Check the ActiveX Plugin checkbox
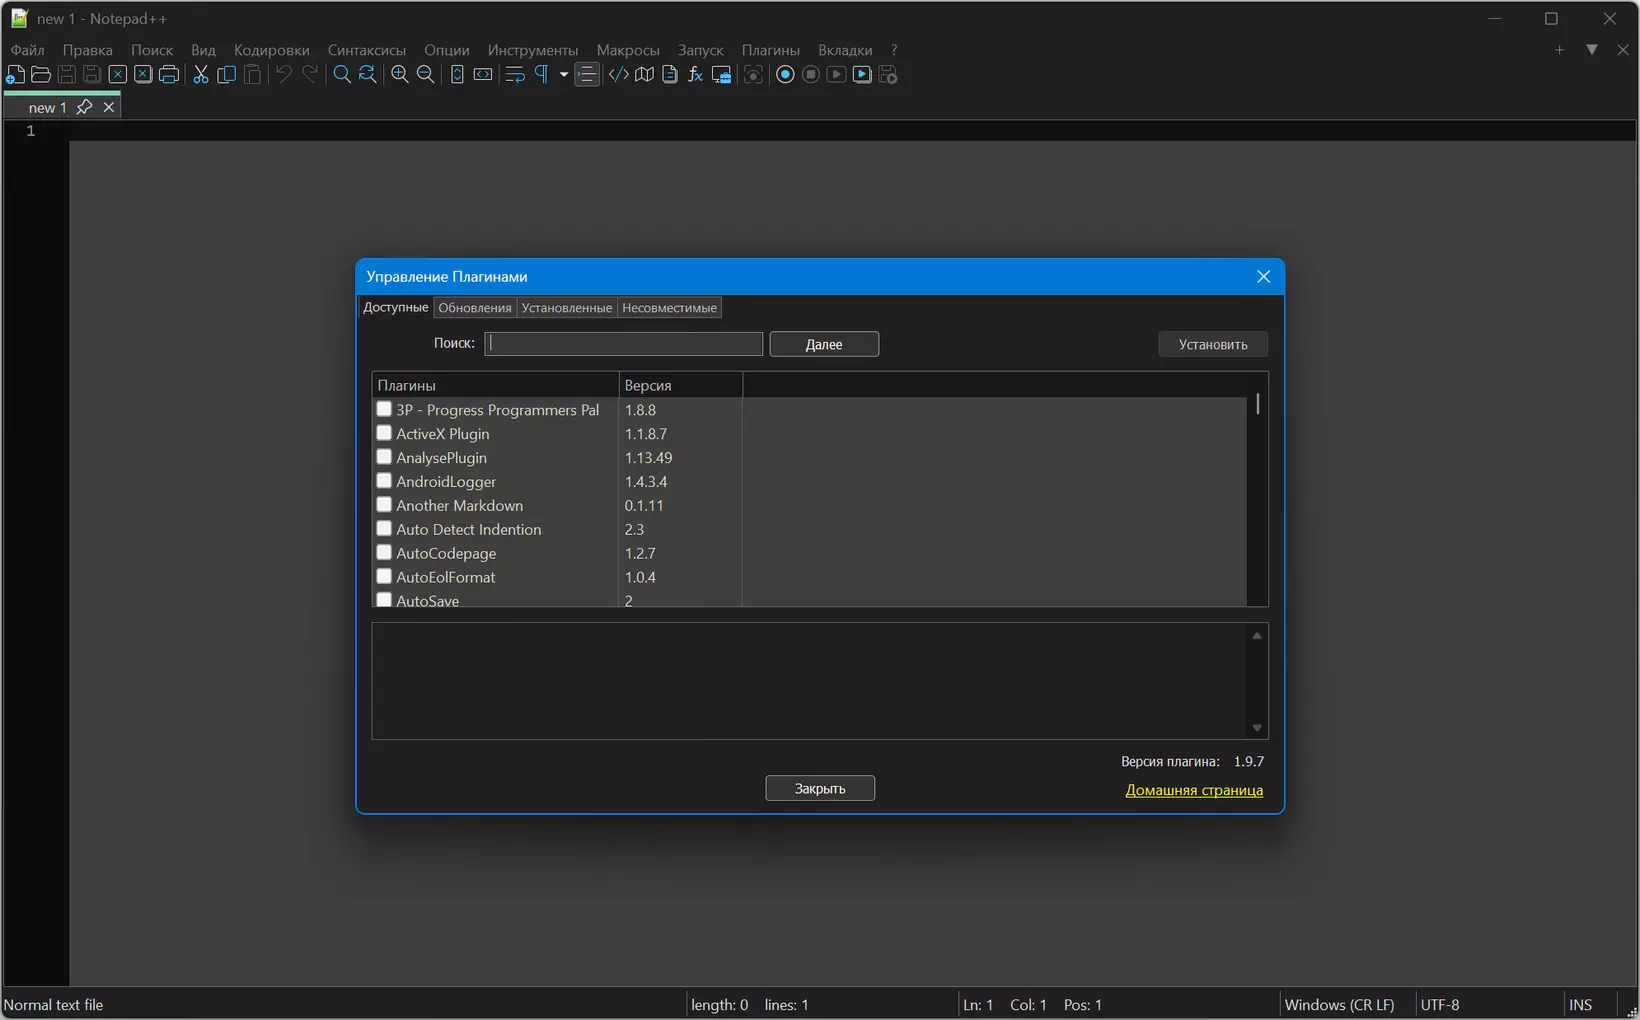The width and height of the screenshot is (1640, 1020). pyautogui.click(x=384, y=433)
